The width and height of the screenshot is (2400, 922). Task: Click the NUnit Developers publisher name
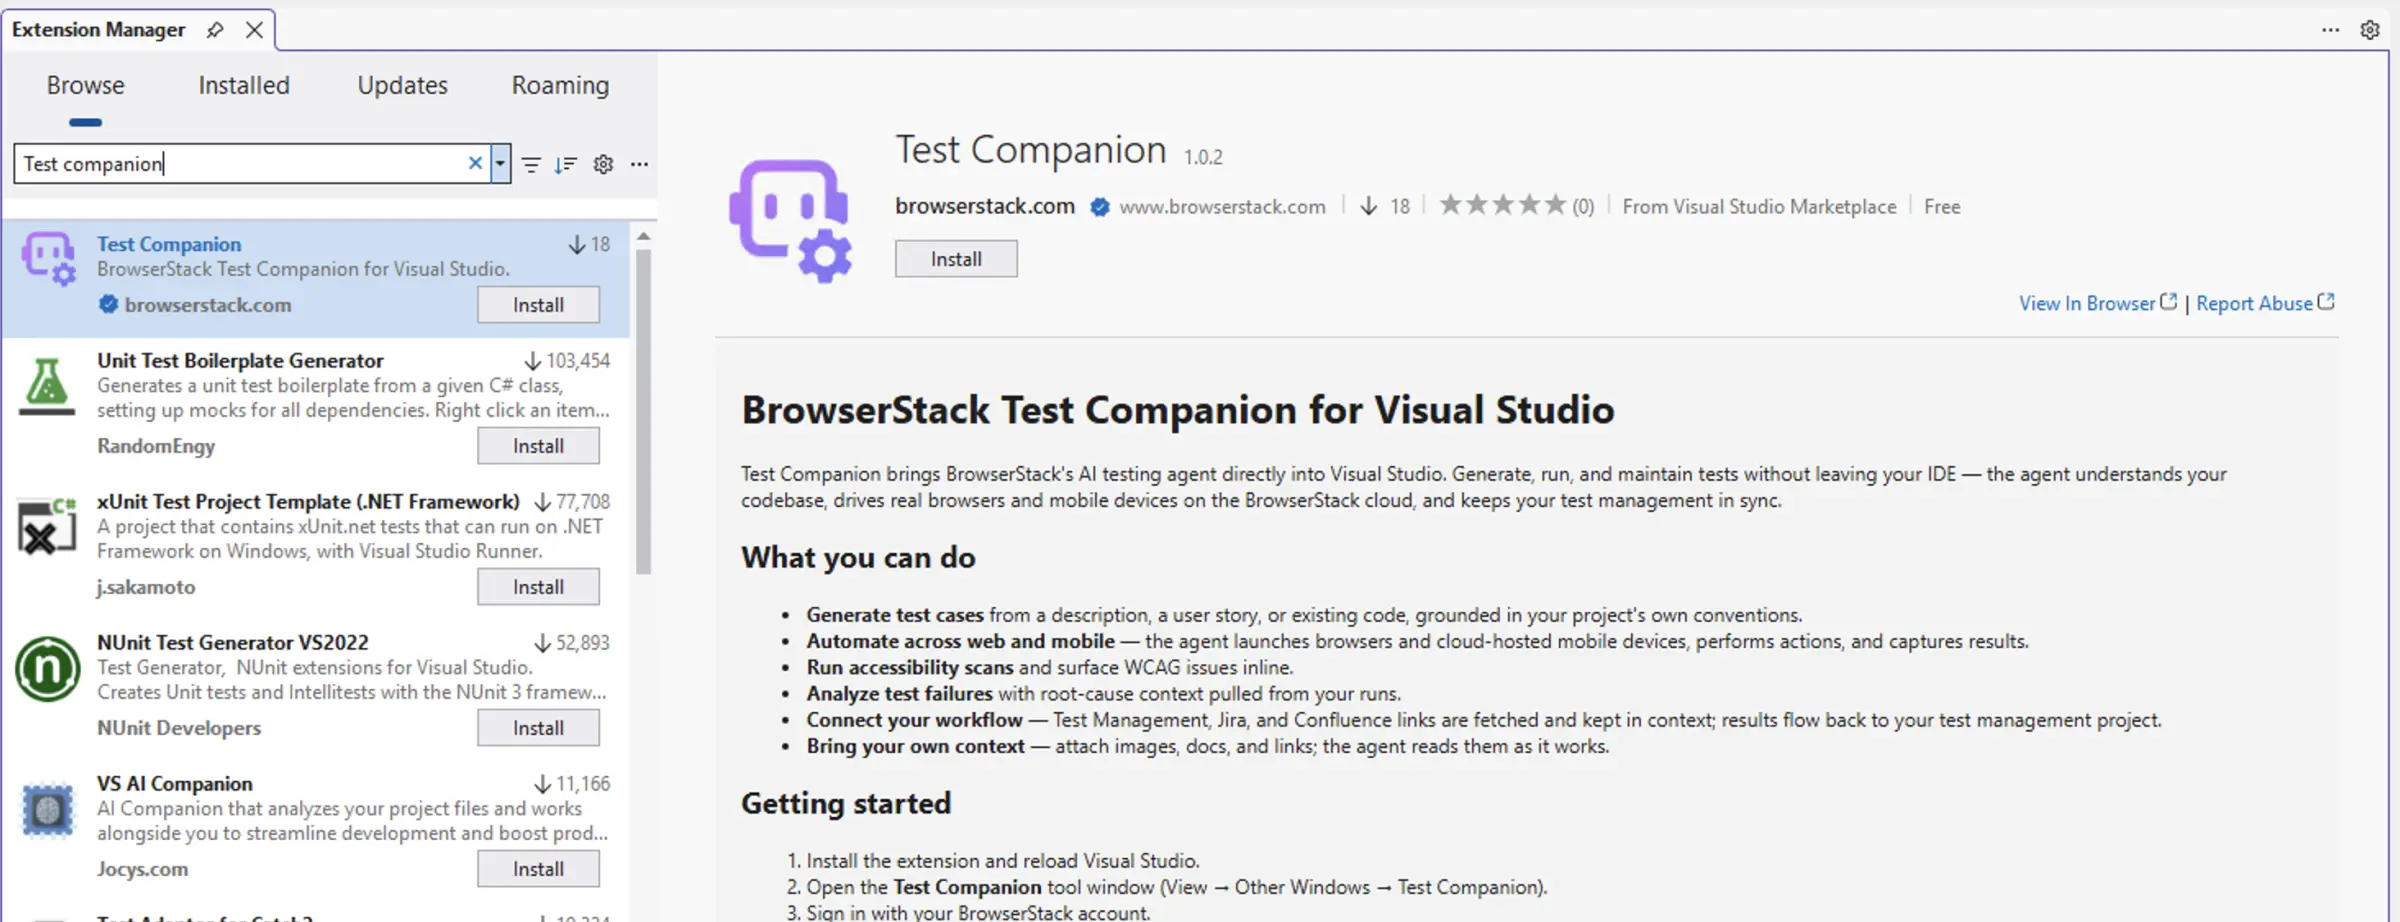tap(179, 728)
